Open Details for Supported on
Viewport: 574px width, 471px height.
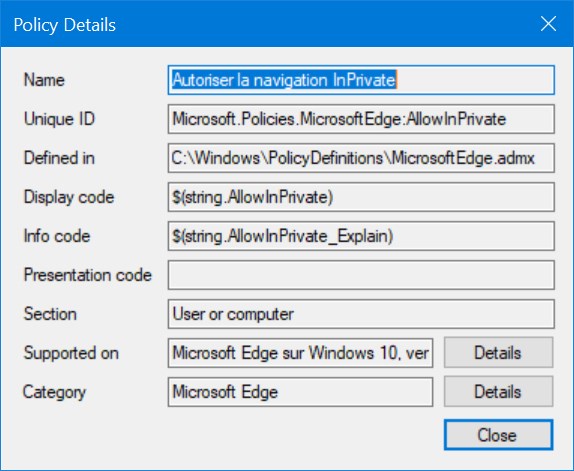click(x=498, y=353)
